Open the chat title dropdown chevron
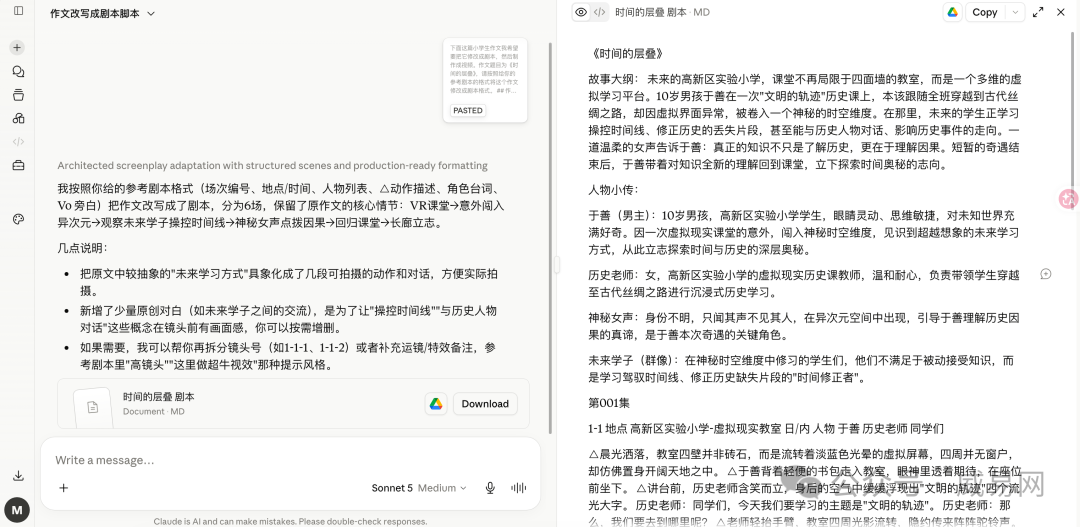The height and width of the screenshot is (527, 1080). coord(151,13)
